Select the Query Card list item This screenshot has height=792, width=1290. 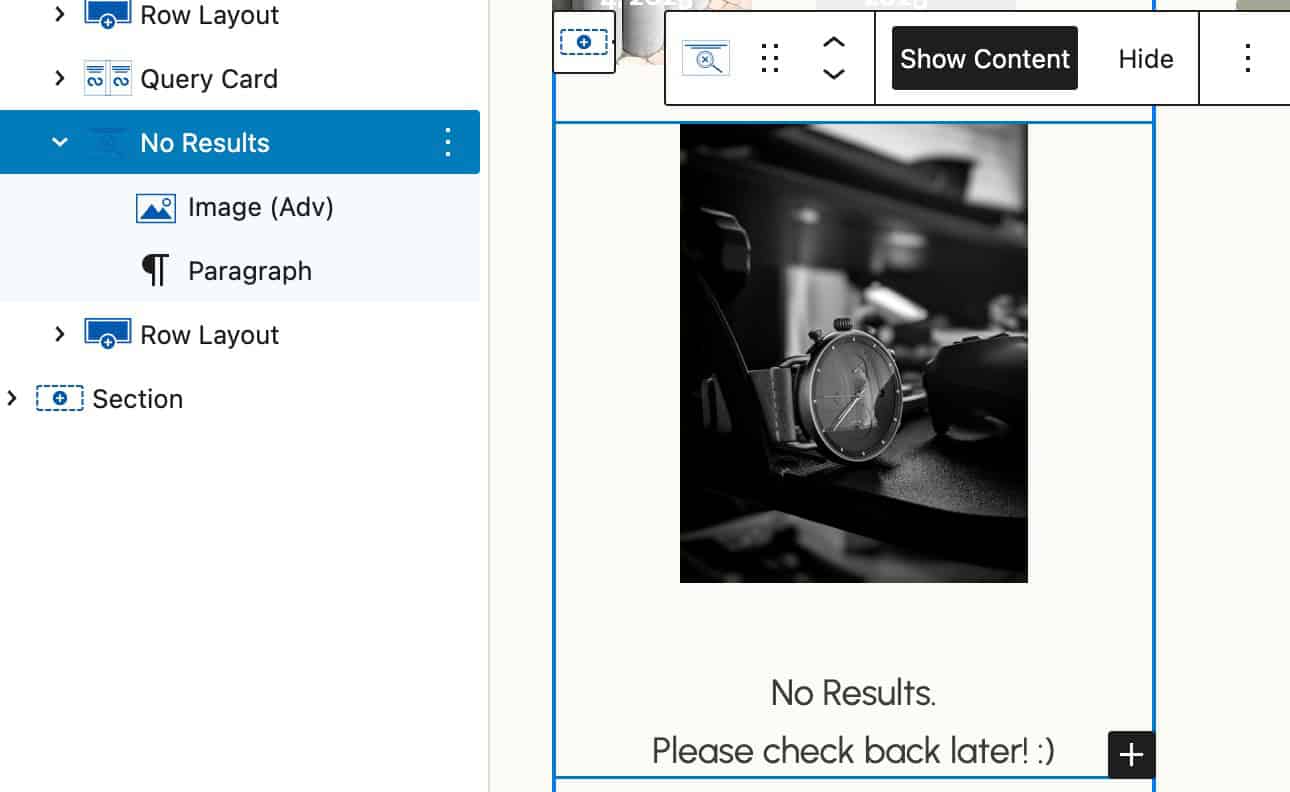[208, 79]
